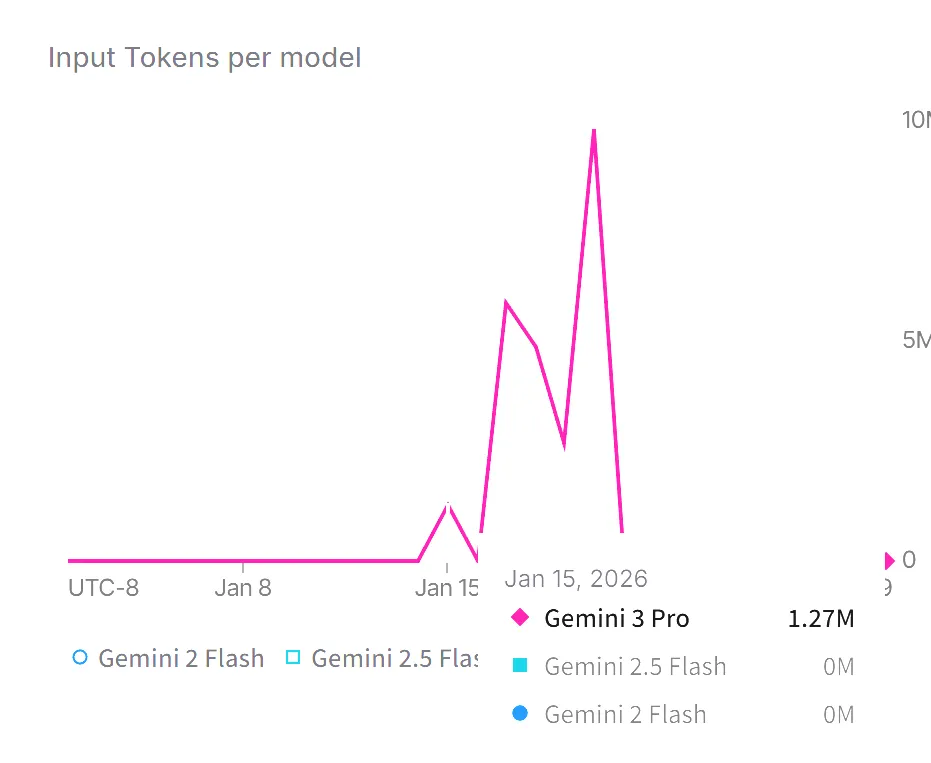931x763 pixels.
Task: Select the Jan 8 x-axis label
Action: click(x=243, y=587)
